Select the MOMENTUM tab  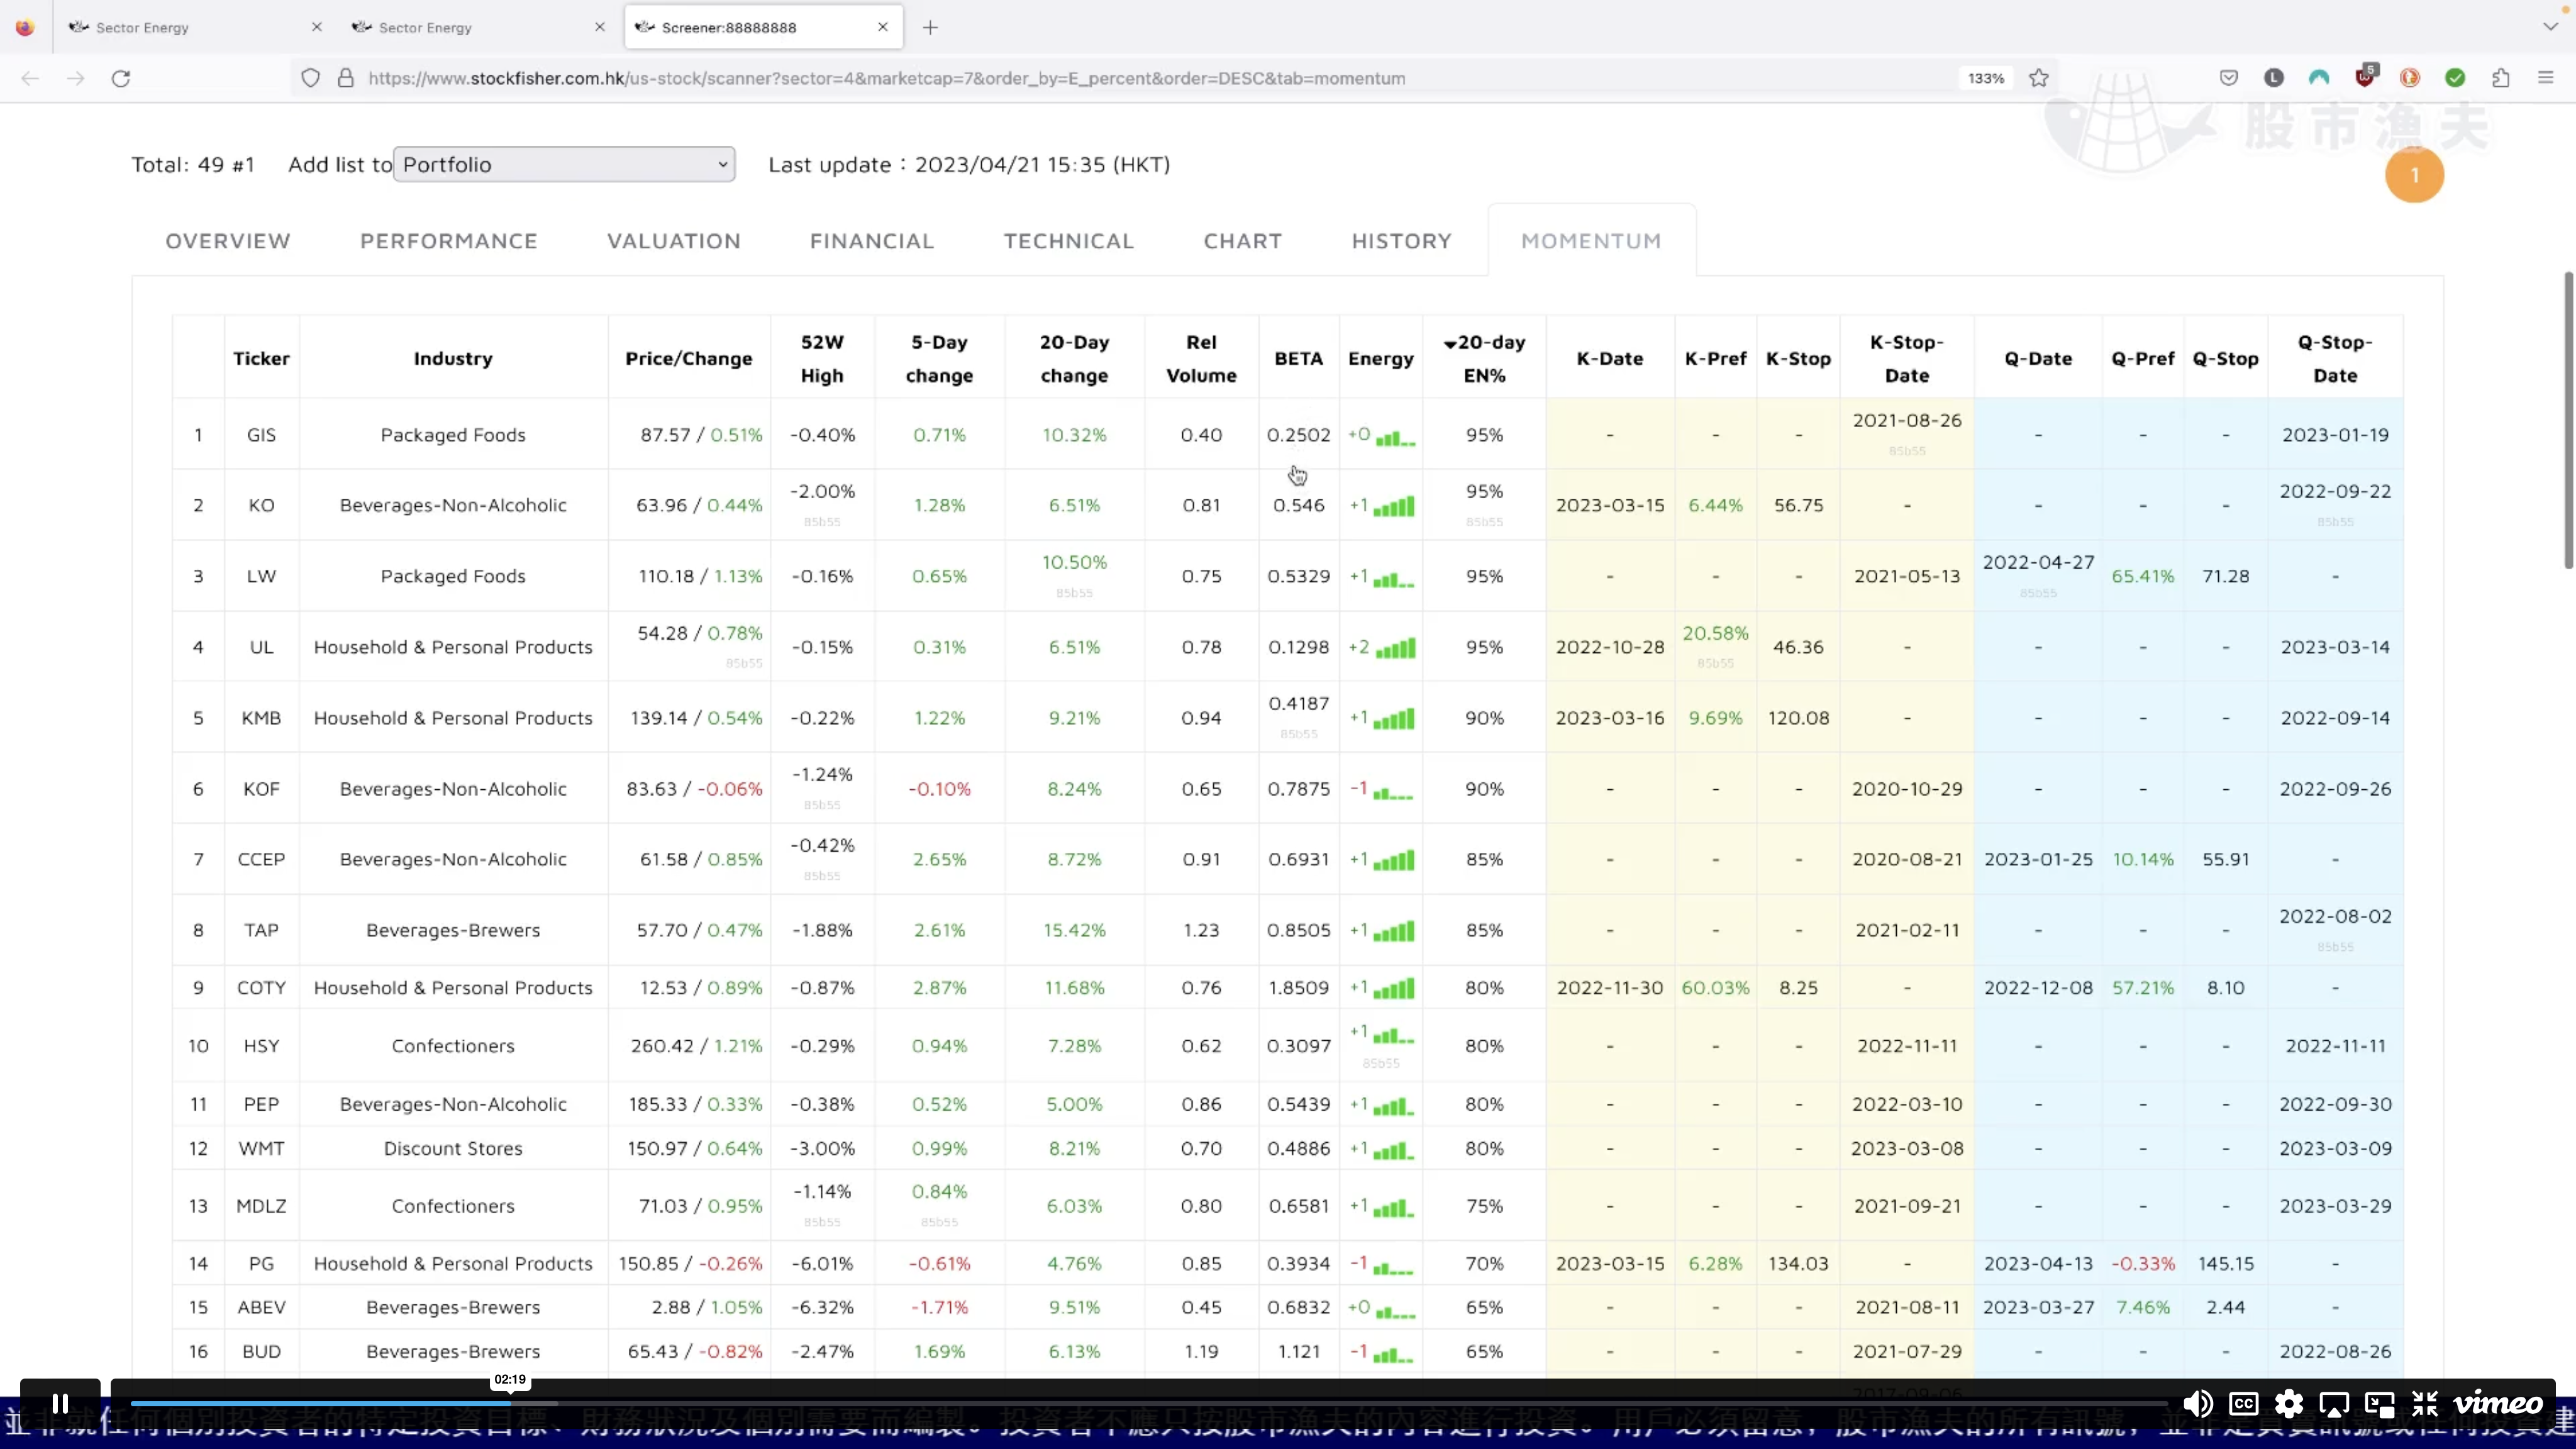(1591, 241)
